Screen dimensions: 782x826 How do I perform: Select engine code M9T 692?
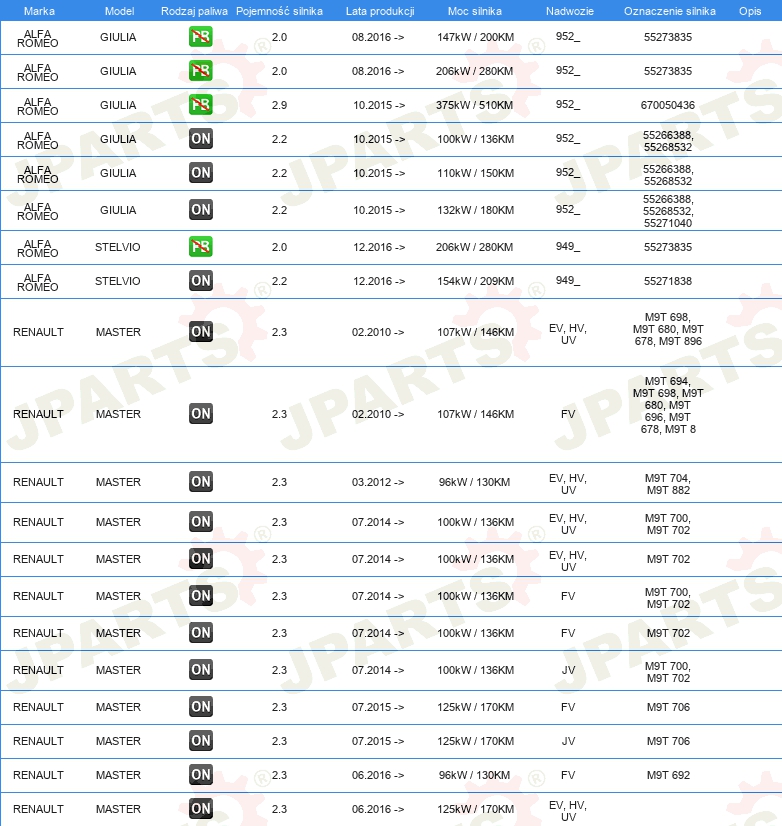668,775
